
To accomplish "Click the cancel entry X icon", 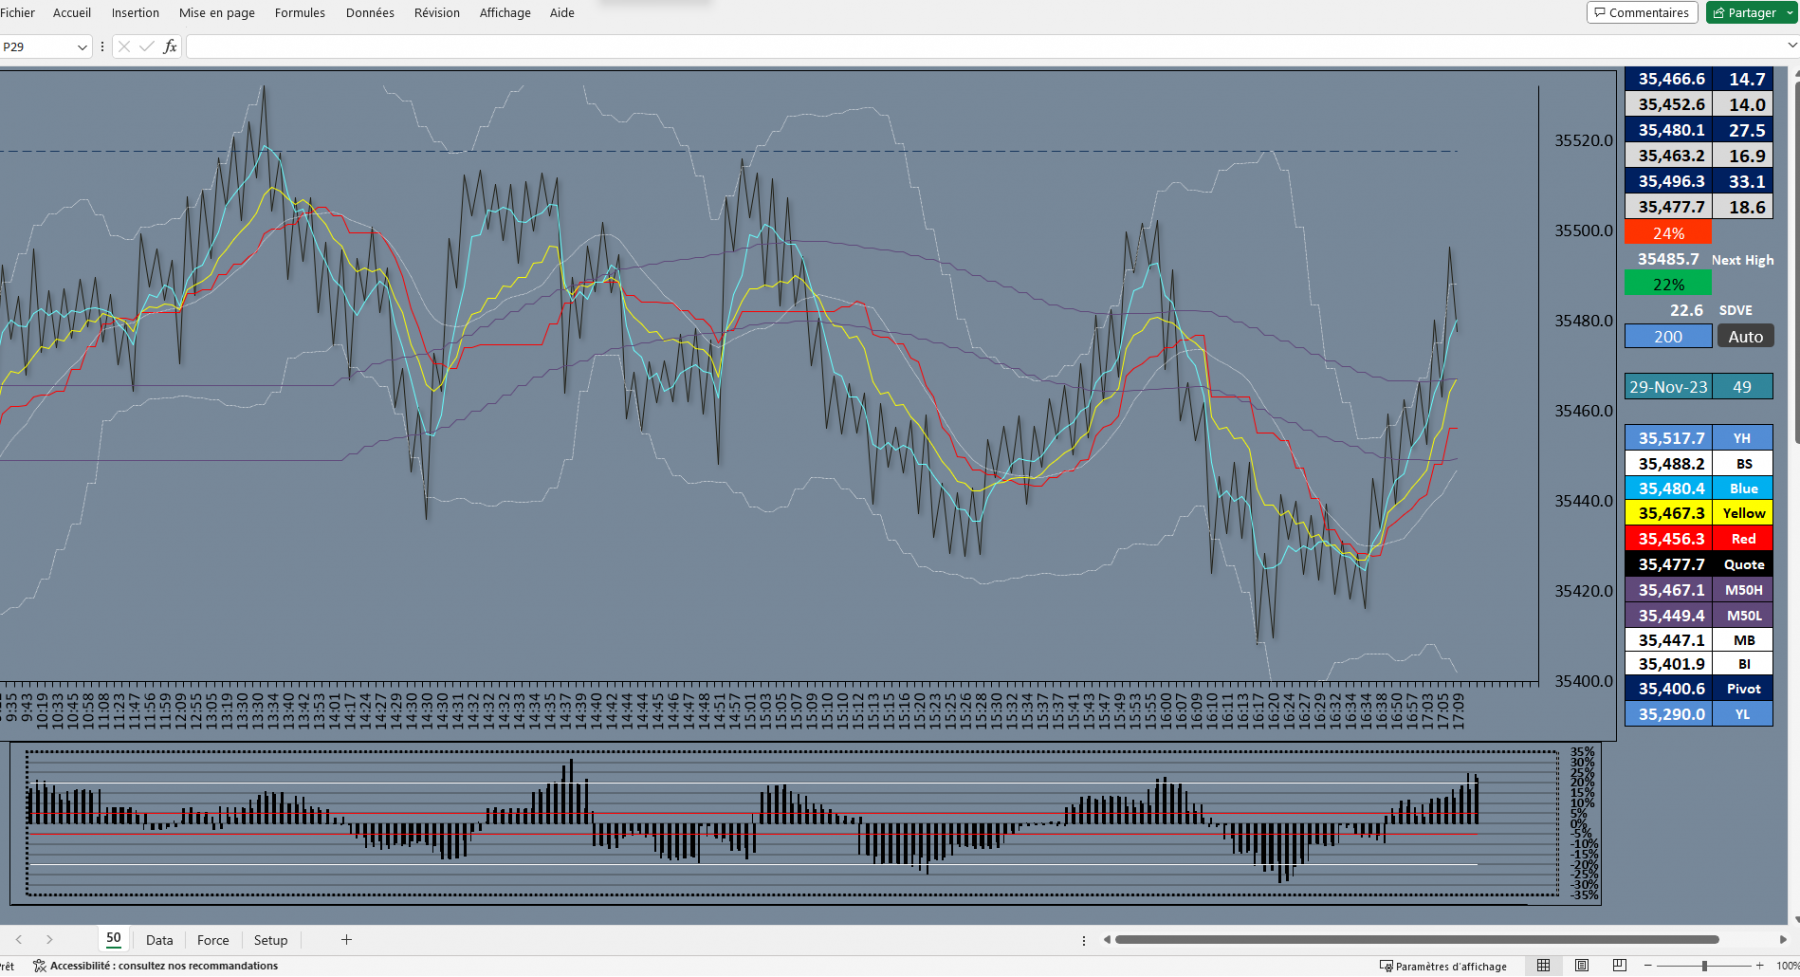I will coord(124,47).
